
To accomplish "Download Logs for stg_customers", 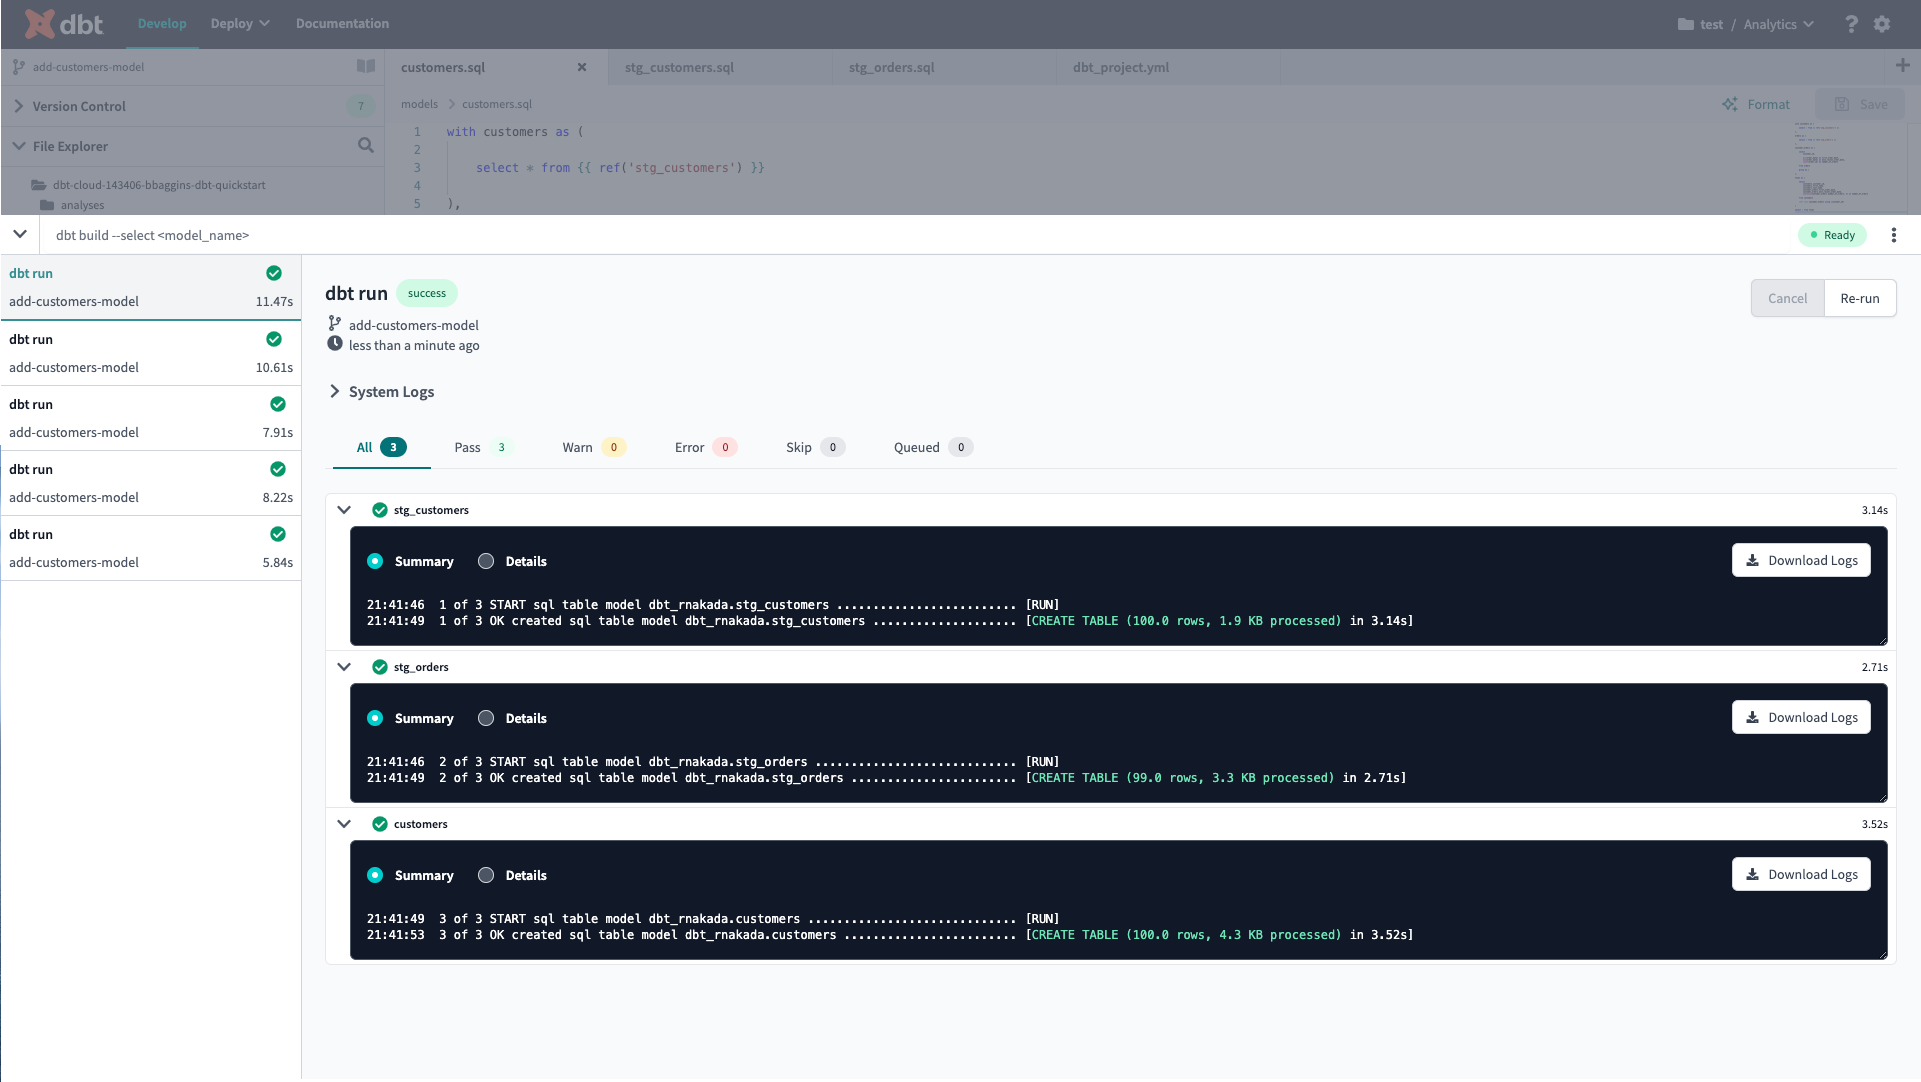I will click(1801, 560).
